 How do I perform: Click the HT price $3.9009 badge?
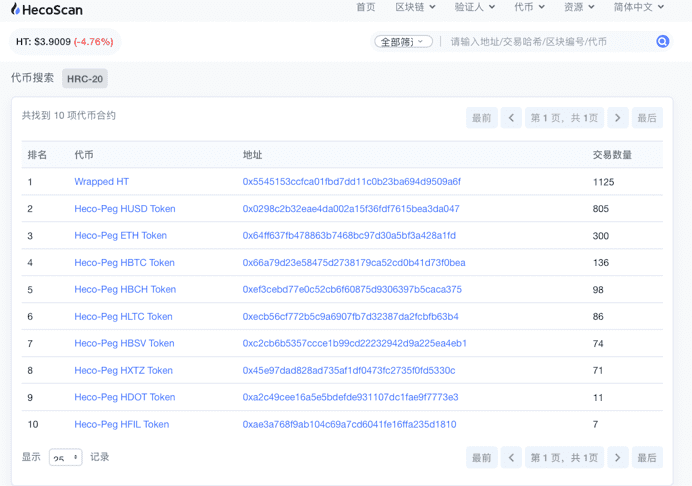click(65, 41)
